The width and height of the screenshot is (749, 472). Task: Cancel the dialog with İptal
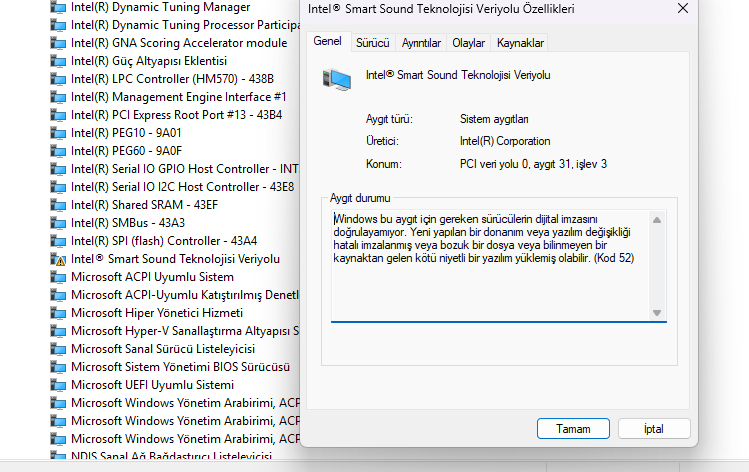[x=654, y=429]
